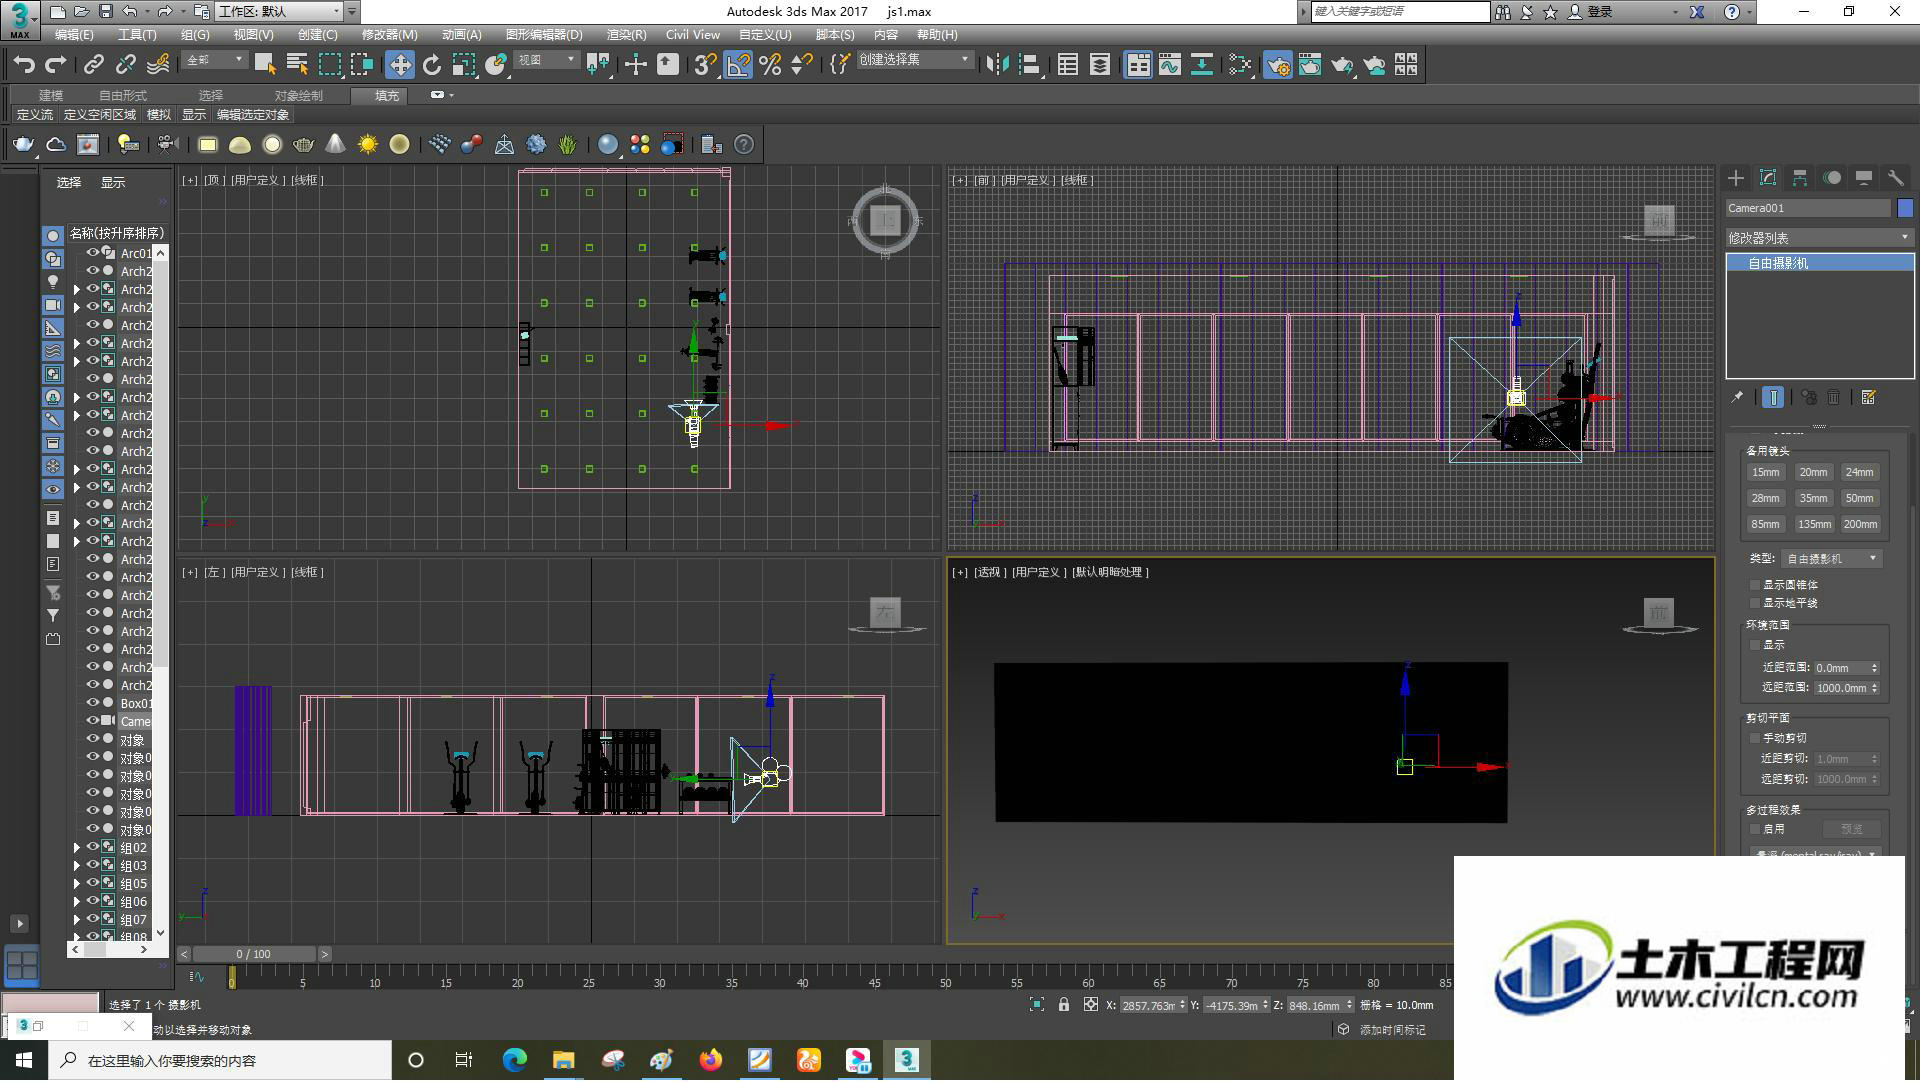This screenshot has width=1920, height=1082.
Task: Click the Camera001 object color swatch
Action: (x=1905, y=208)
